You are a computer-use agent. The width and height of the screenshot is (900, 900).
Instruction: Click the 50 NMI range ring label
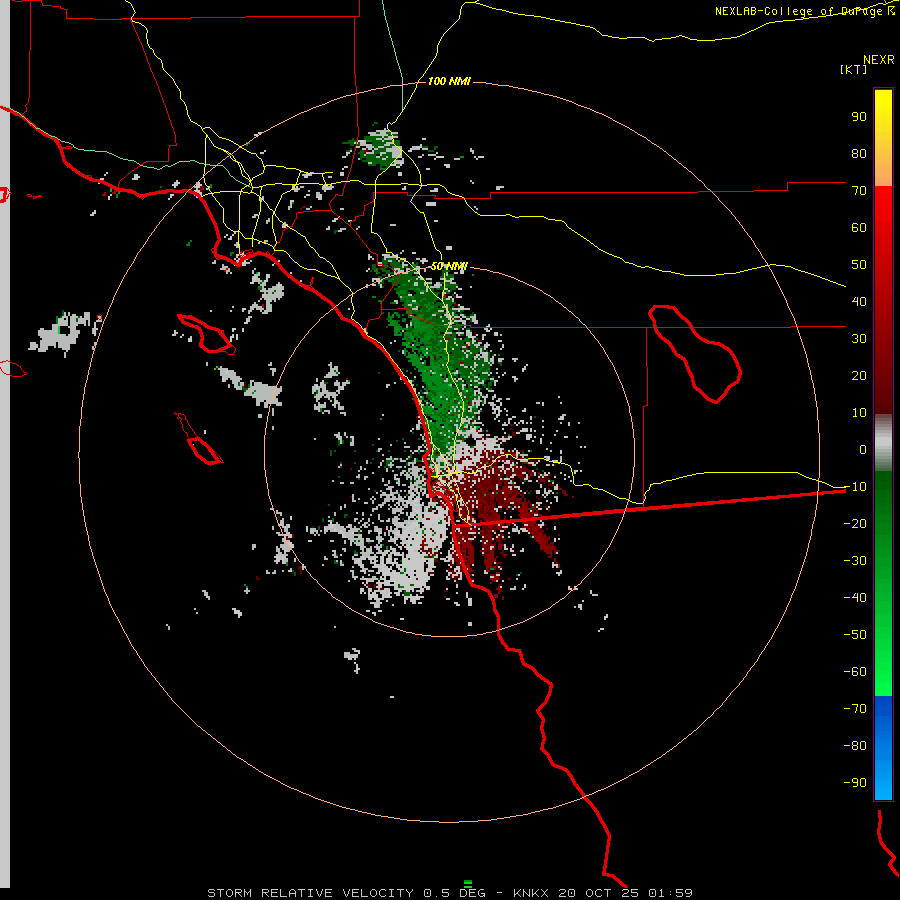pyautogui.click(x=449, y=266)
